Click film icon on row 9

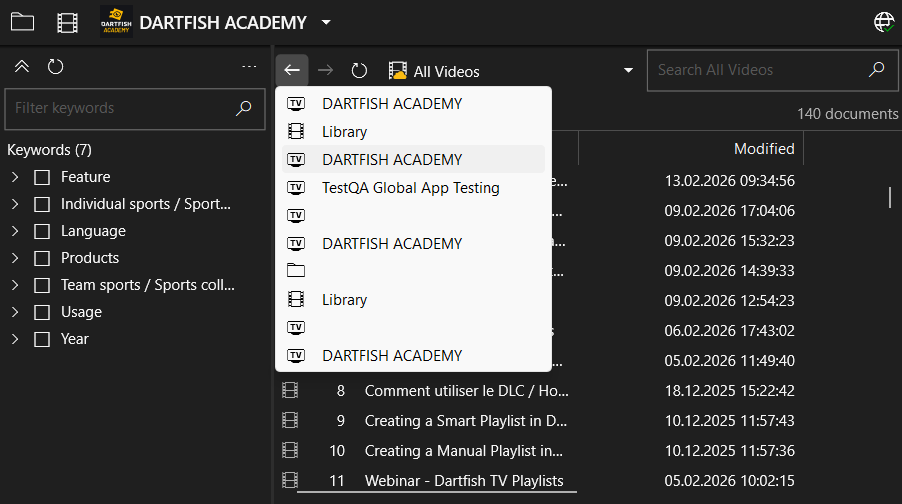pos(290,421)
